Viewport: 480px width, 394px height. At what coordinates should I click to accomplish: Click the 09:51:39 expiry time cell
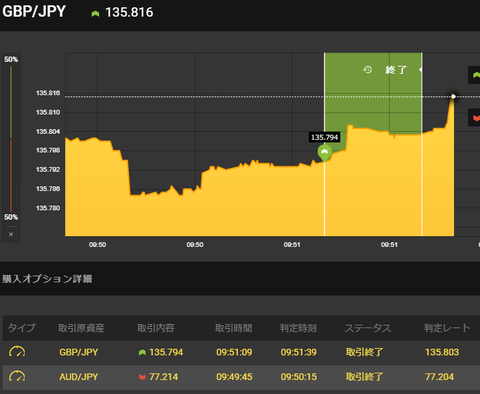(x=298, y=352)
